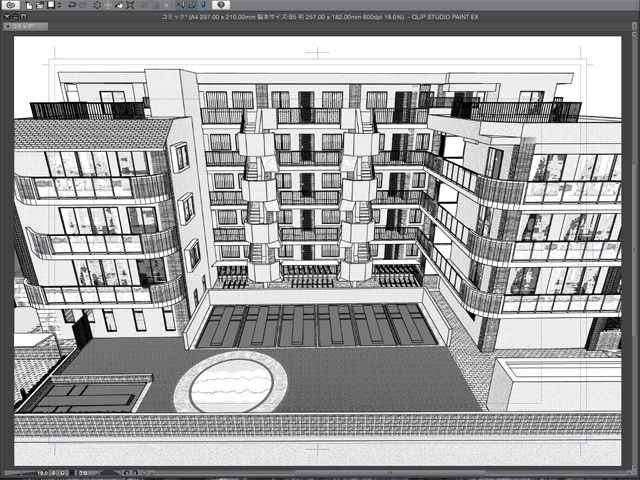Viewport: 640px width, 480px height.
Task: Open the CLIP STUDIO support help icon
Action: click(x=221, y=5)
